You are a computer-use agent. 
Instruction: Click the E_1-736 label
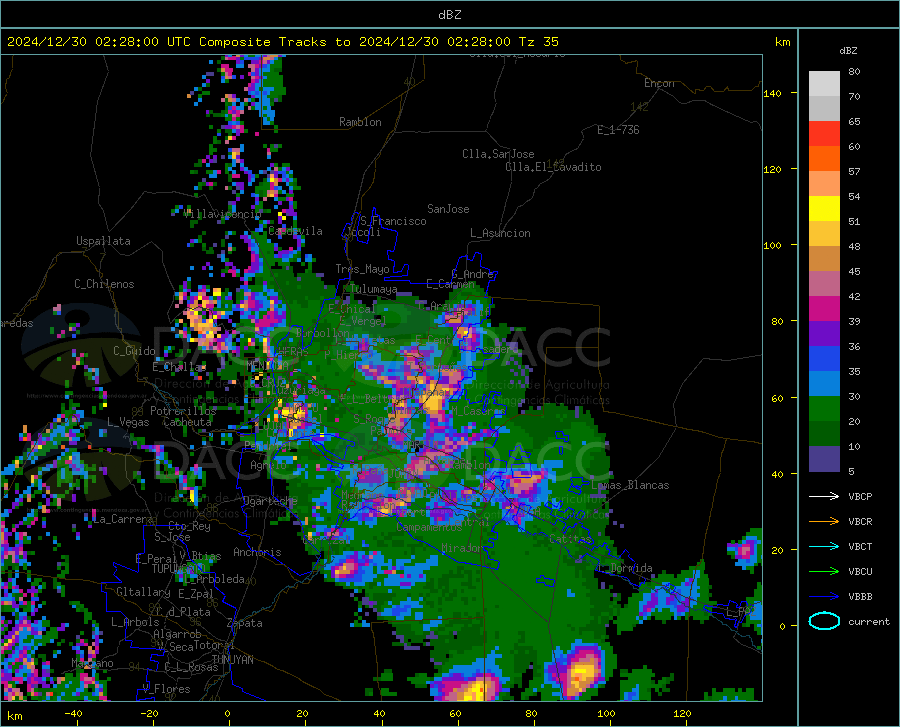pyautogui.click(x=618, y=130)
